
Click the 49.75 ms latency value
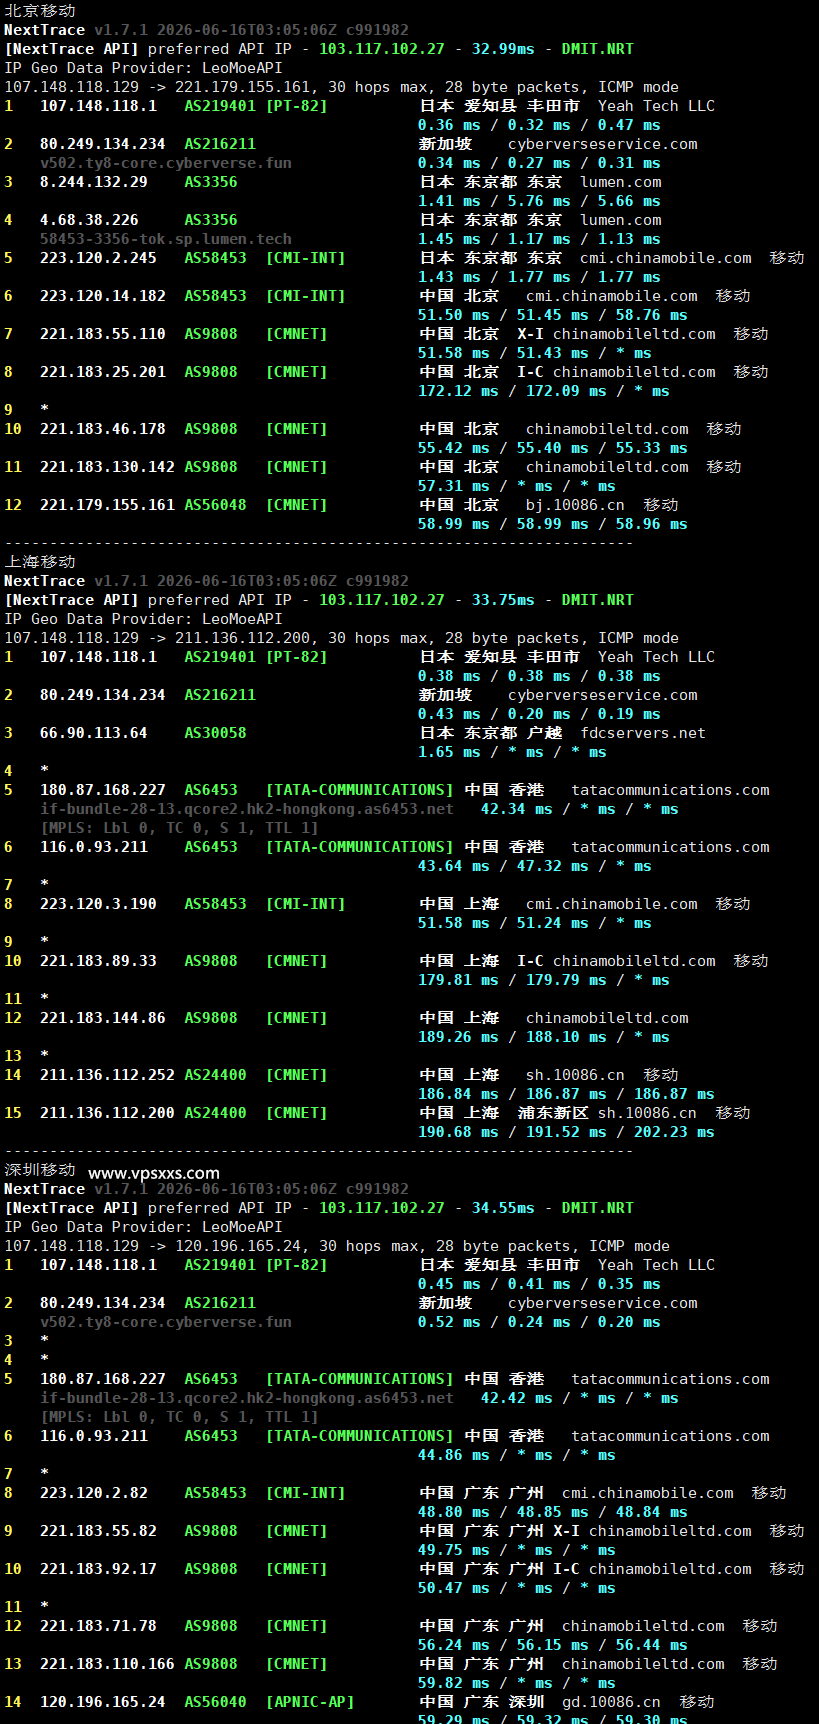[x=454, y=1550]
